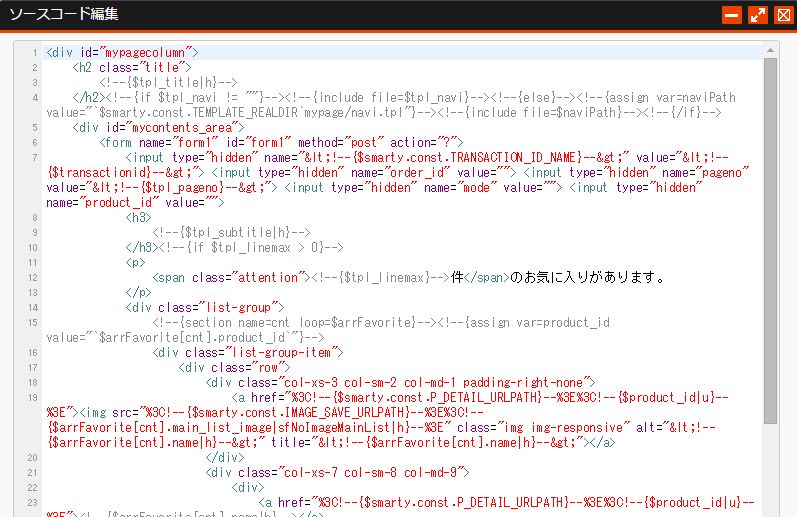The image size is (797, 517).
Task: Click the scrollbar up arrow
Action: (770, 50)
